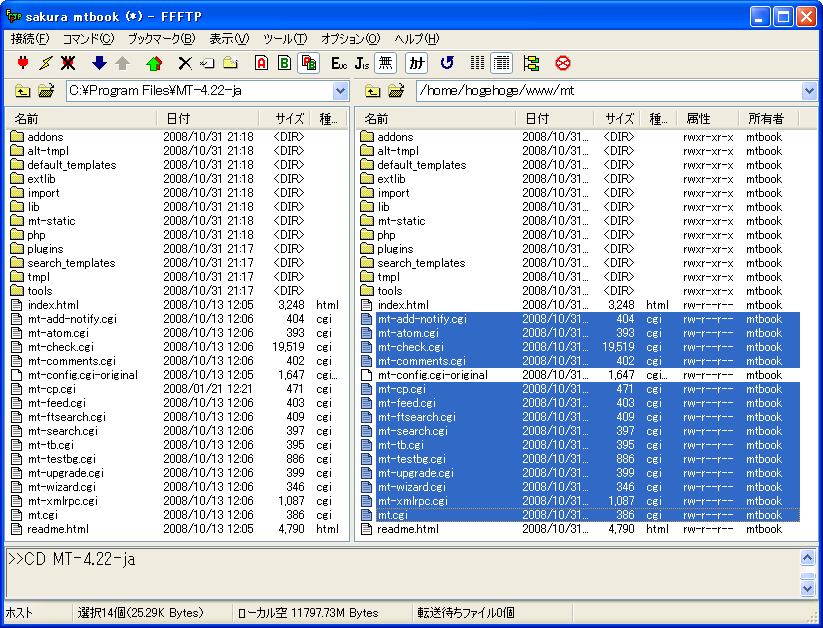Open the 接続(F) menu

point(30,39)
